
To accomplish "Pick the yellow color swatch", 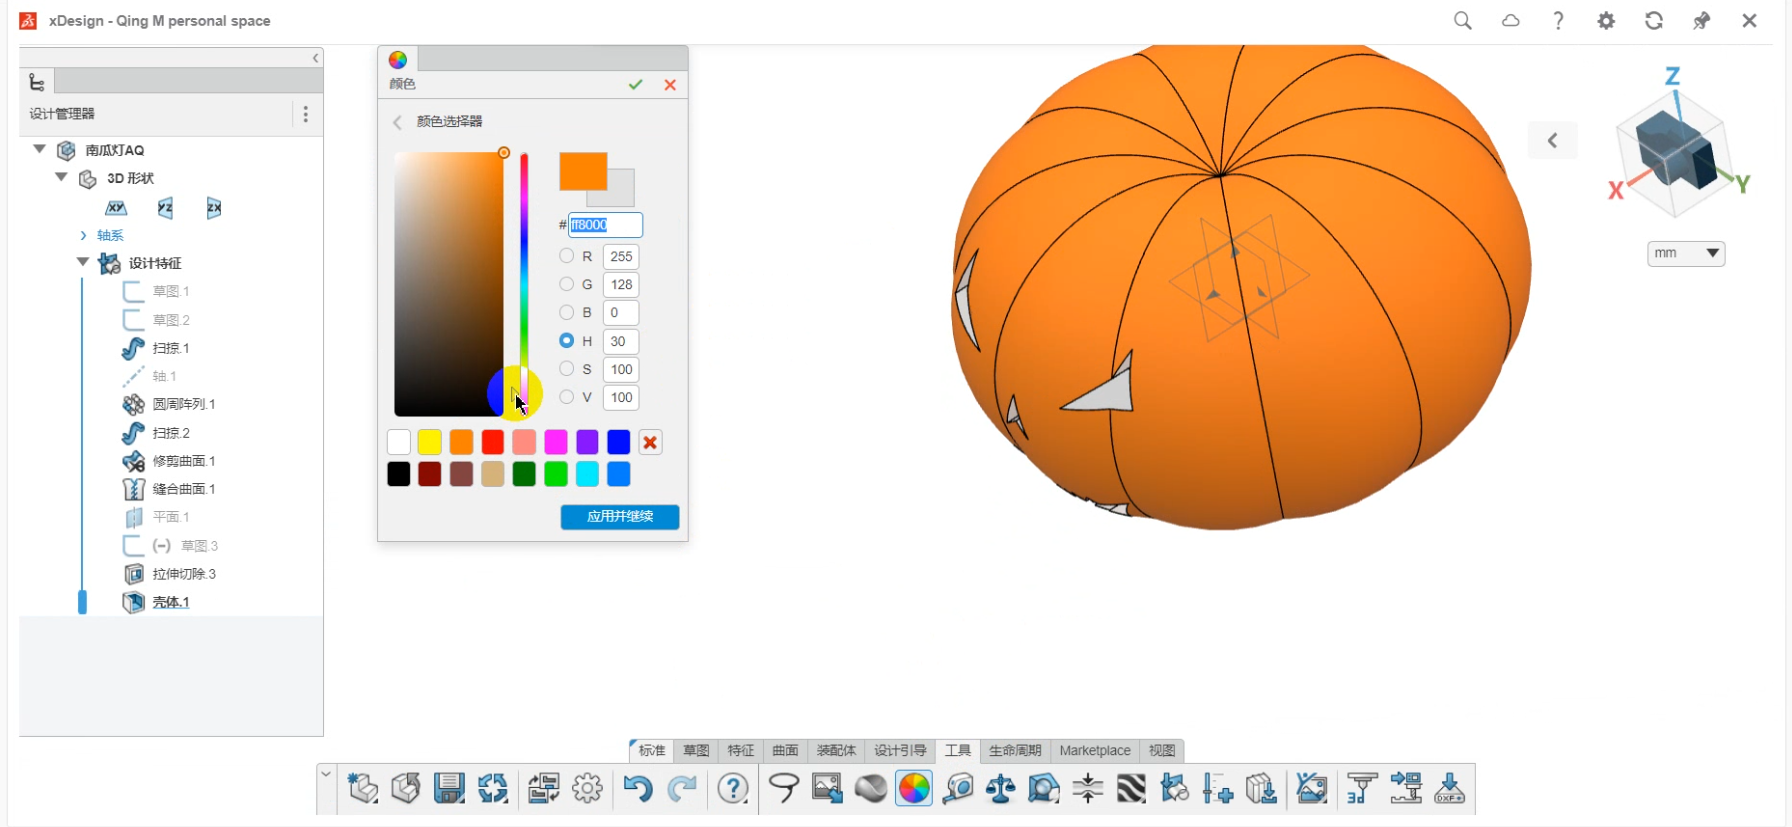I will [430, 442].
